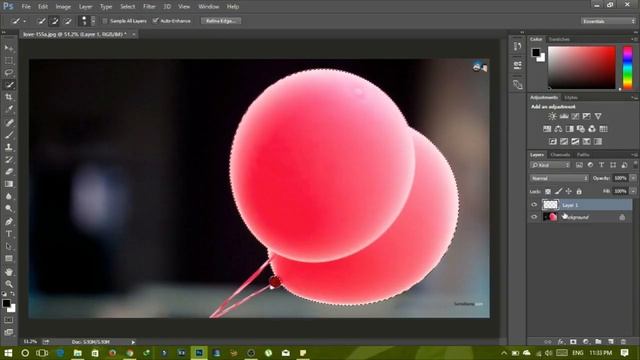
Task: Switch to the Styles tab
Action: [x=571, y=98]
